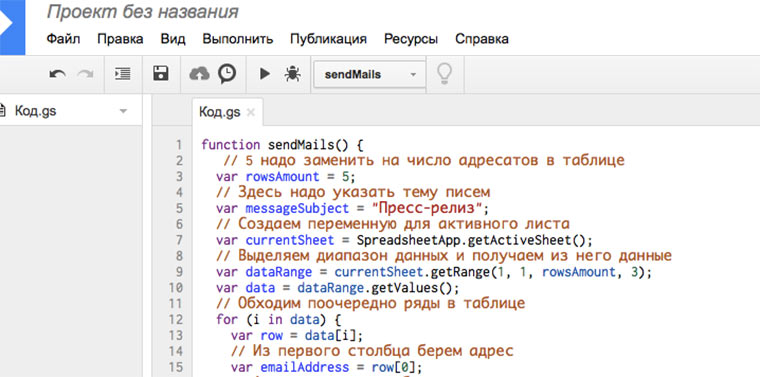Open project triggers clock icon
The image size is (760, 377).
point(227,74)
